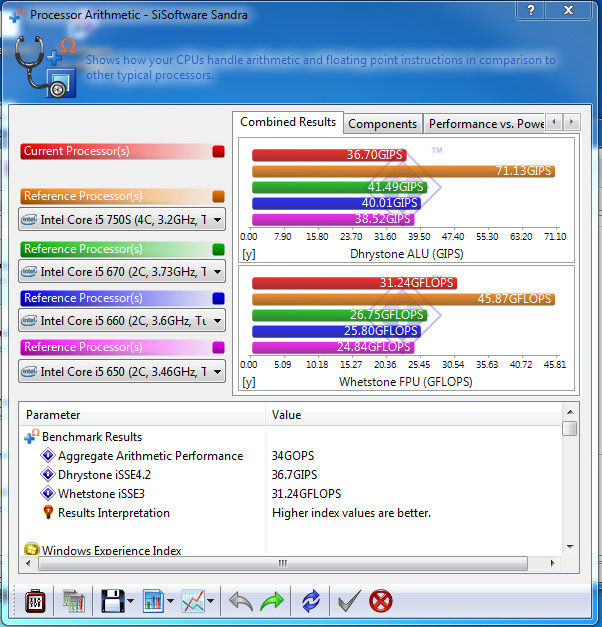Switch to the Combined Results tab
This screenshot has width=602, height=627.
(288, 122)
